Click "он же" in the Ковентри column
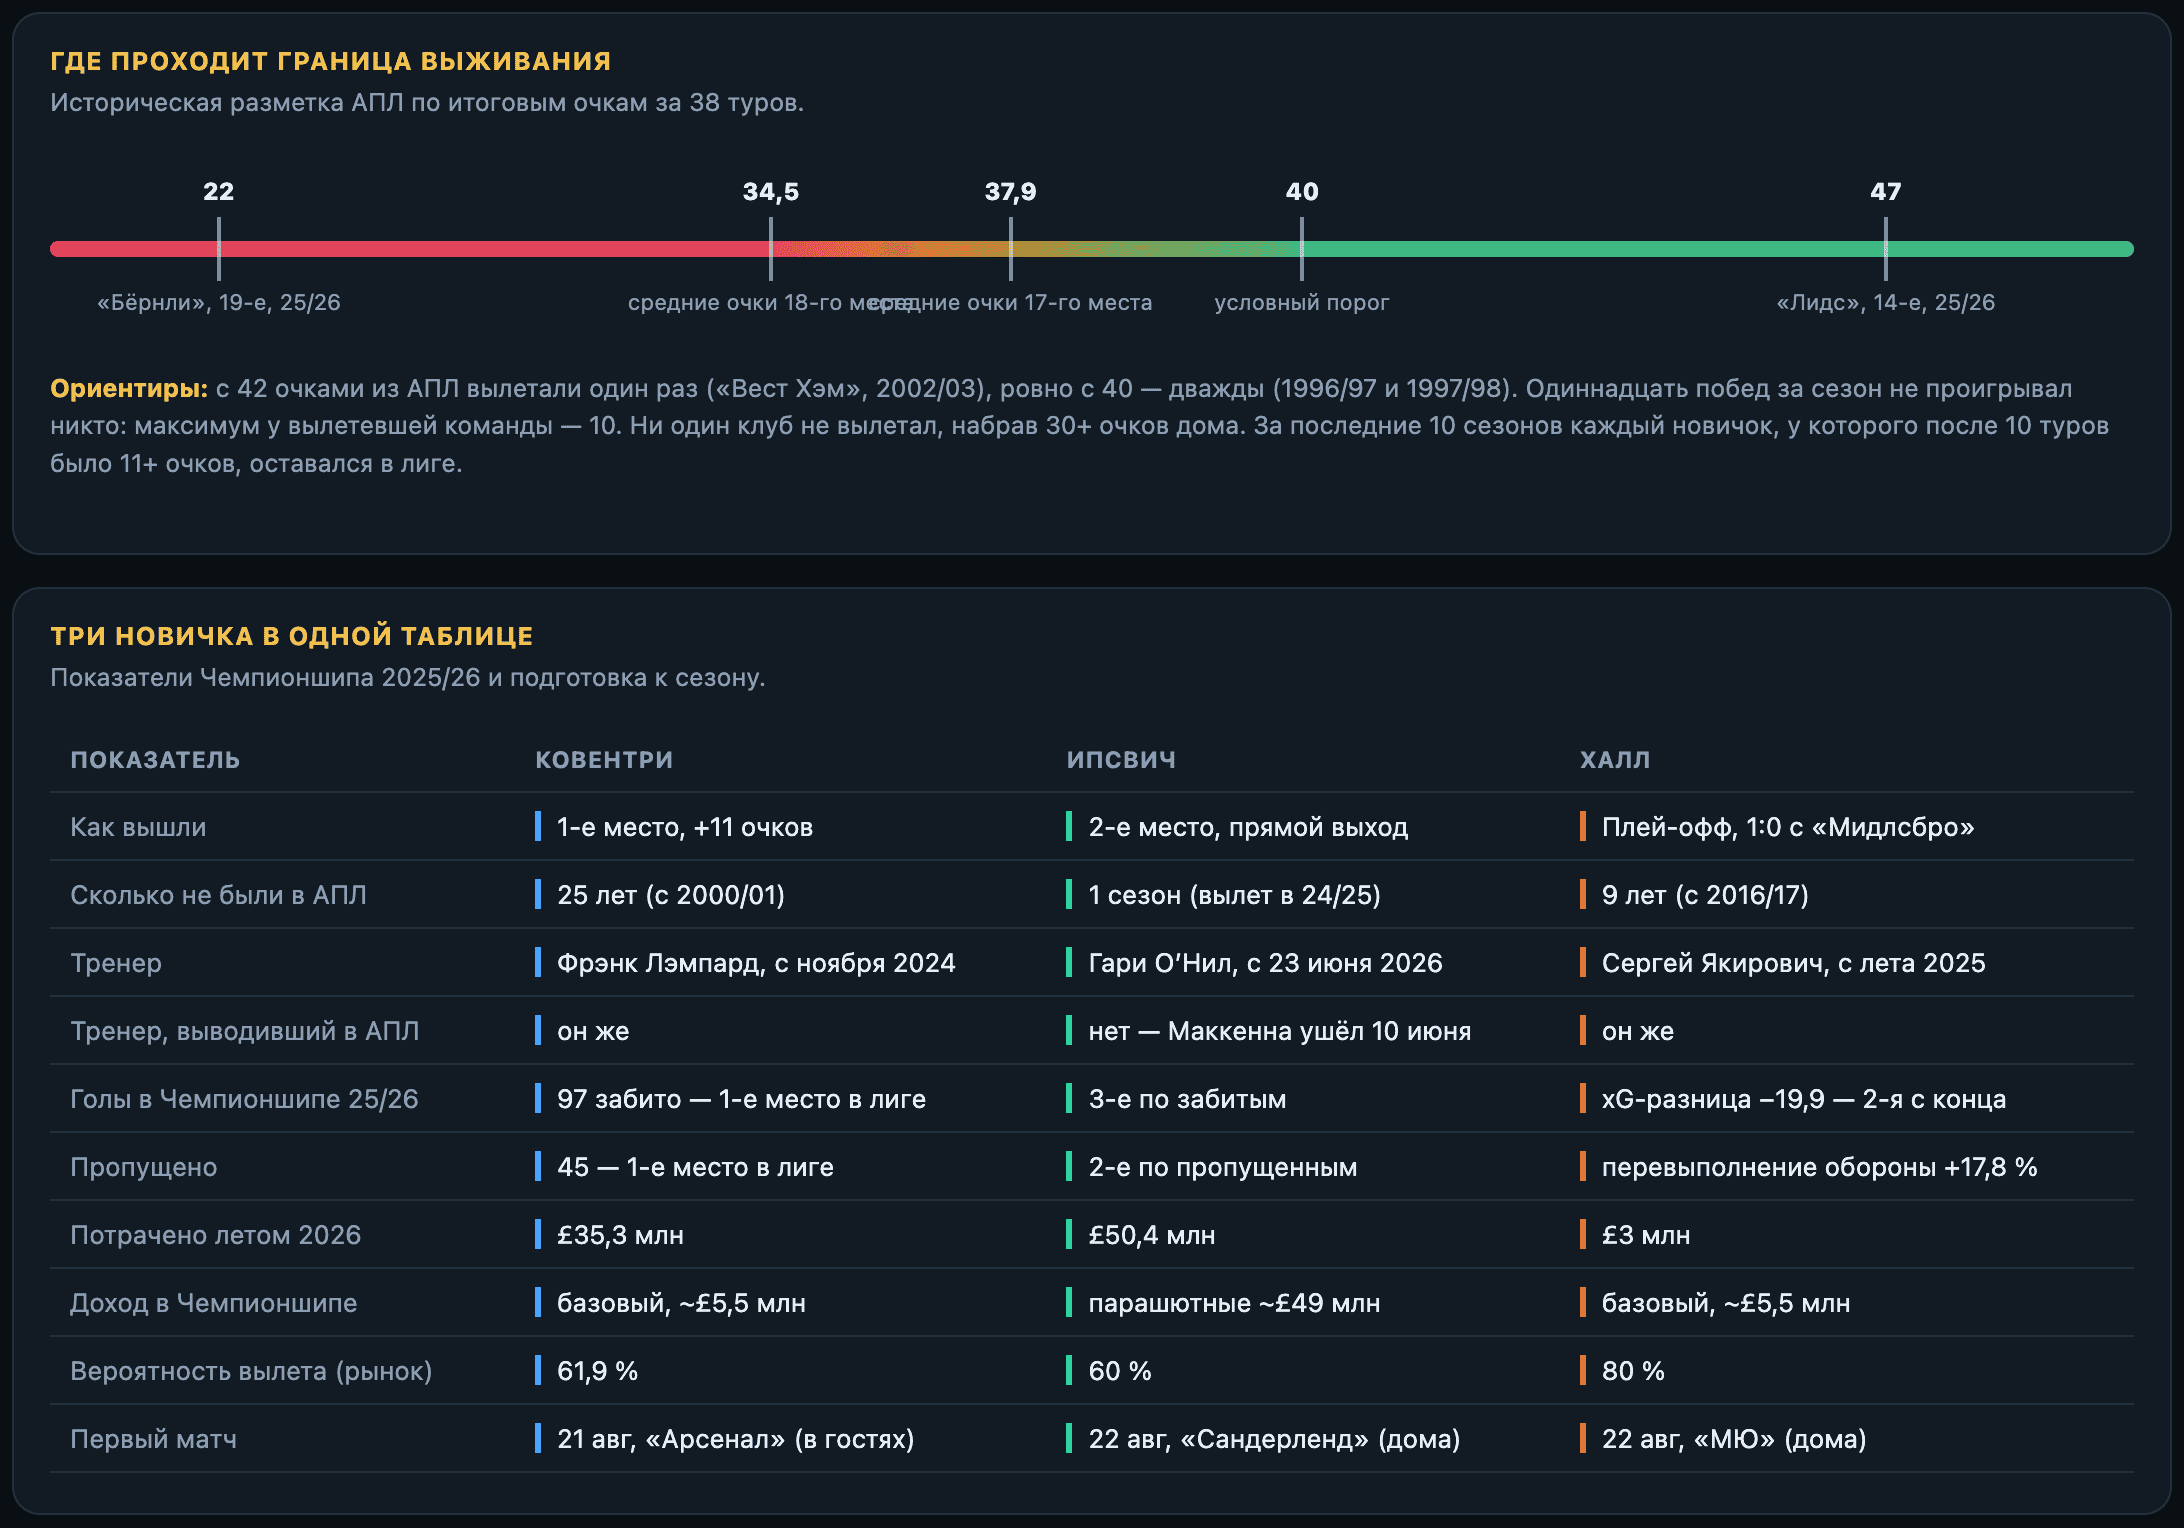2184x1528 pixels. pyautogui.click(x=593, y=1031)
